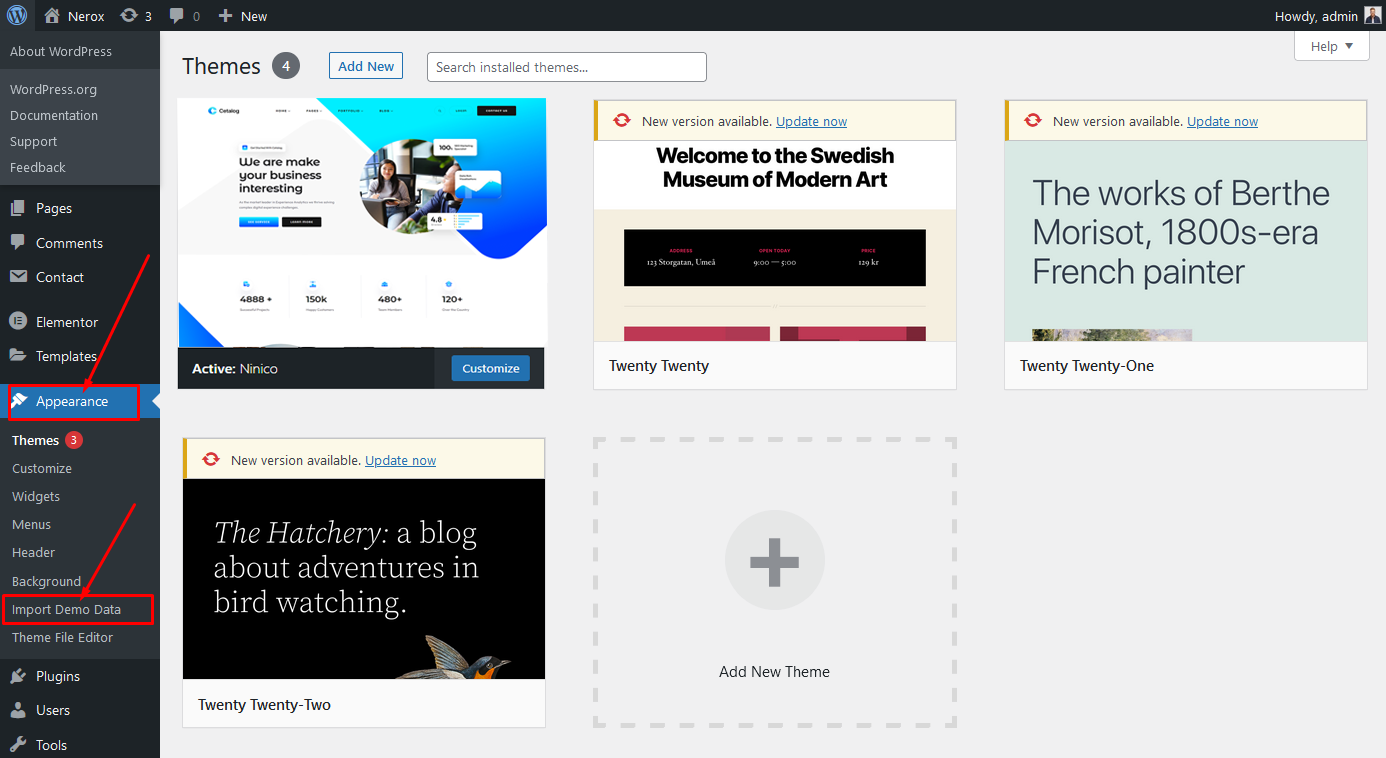
Task: Click the admin avatar picture
Action: click(x=1373, y=16)
